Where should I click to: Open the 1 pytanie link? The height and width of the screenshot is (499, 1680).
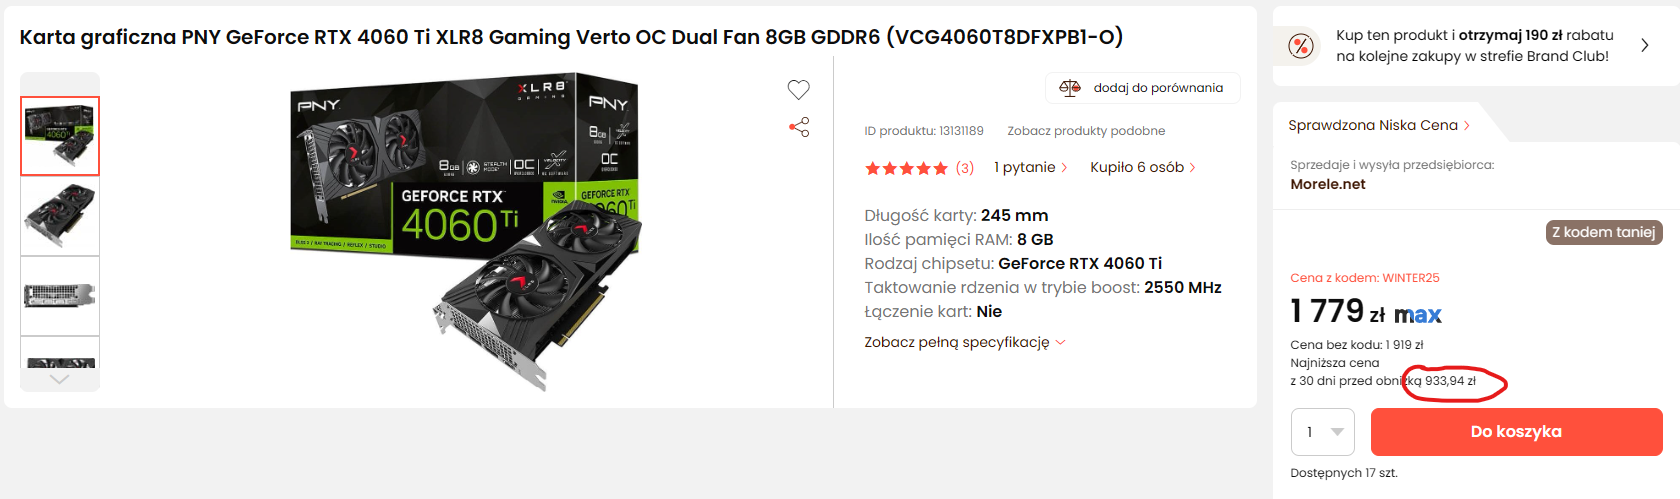[1031, 167]
